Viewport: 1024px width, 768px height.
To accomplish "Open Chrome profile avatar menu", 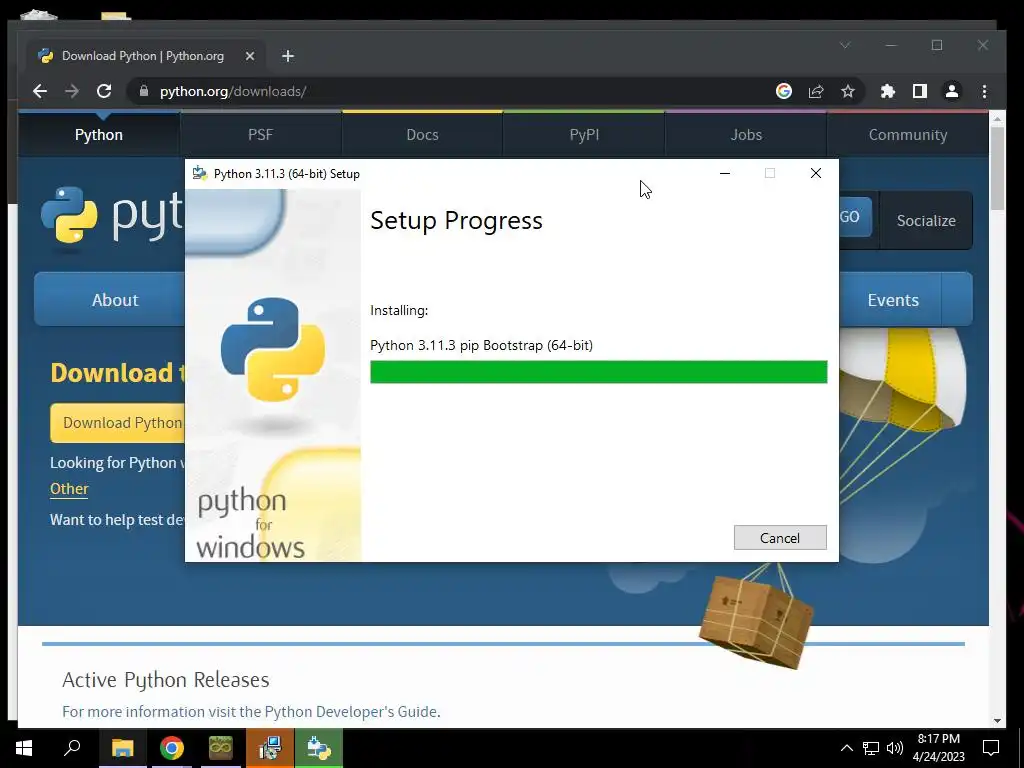I will (952, 91).
